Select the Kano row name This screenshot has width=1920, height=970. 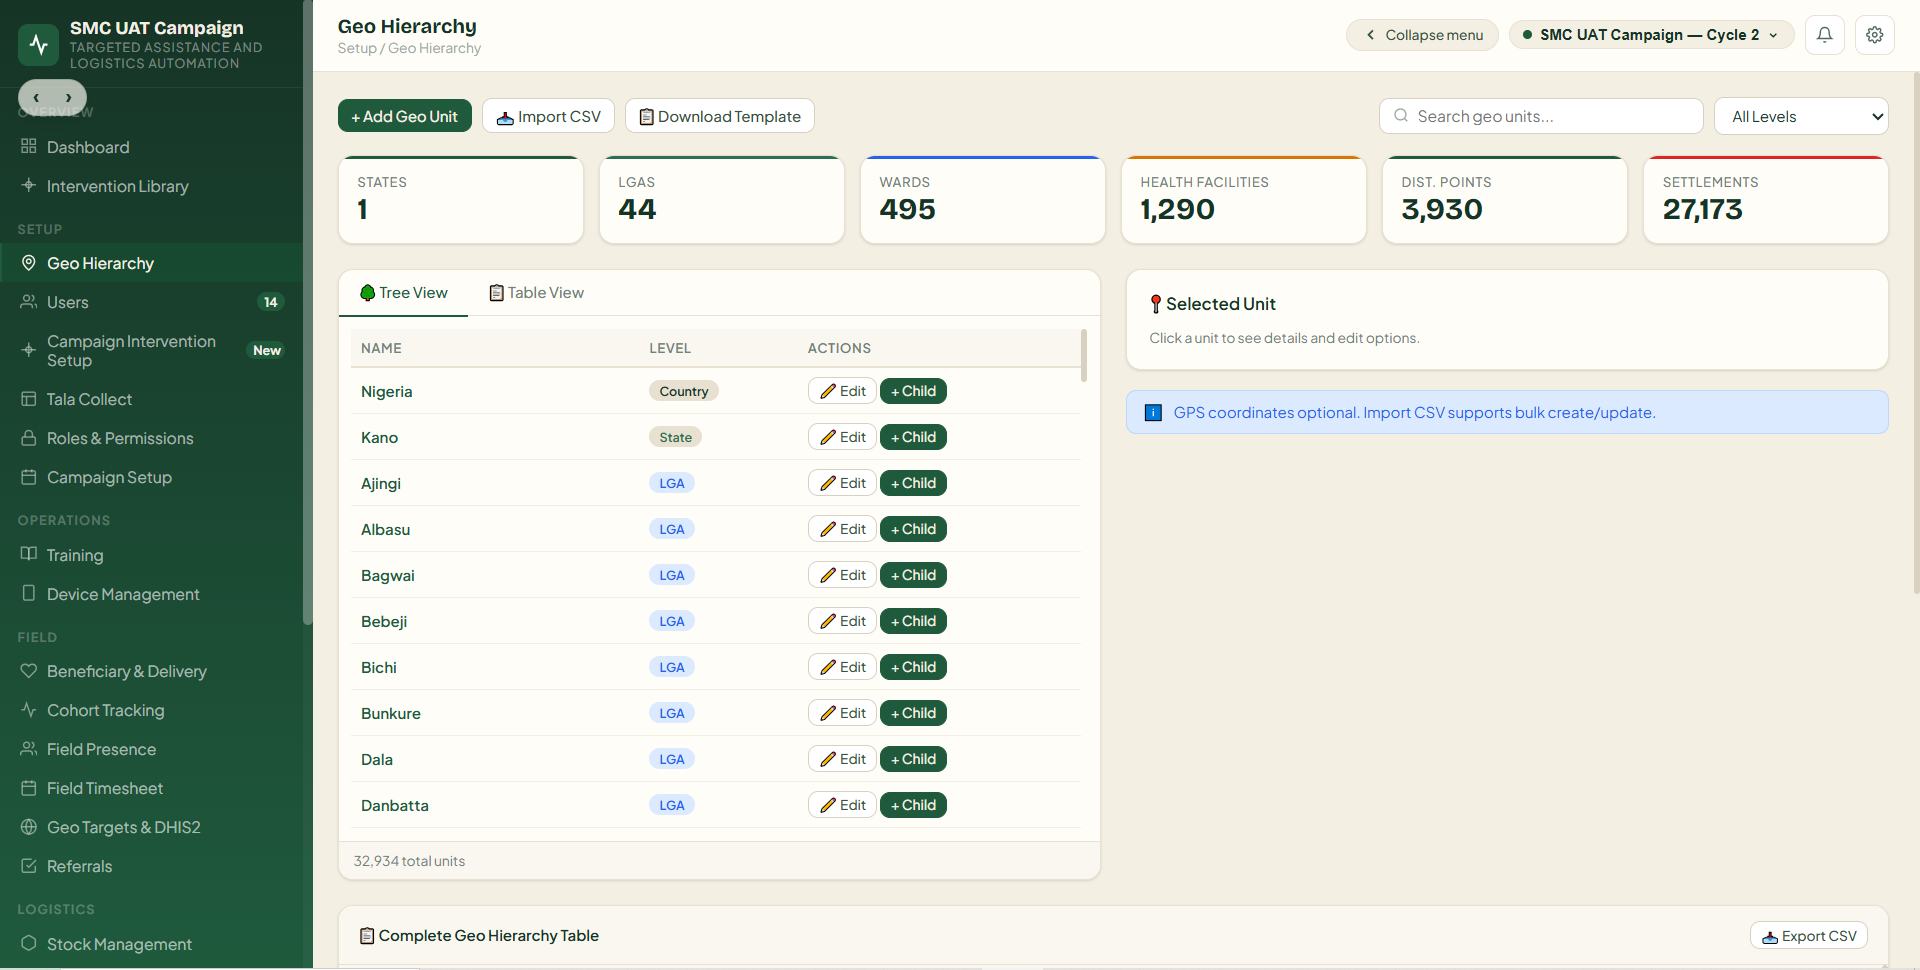pos(379,437)
